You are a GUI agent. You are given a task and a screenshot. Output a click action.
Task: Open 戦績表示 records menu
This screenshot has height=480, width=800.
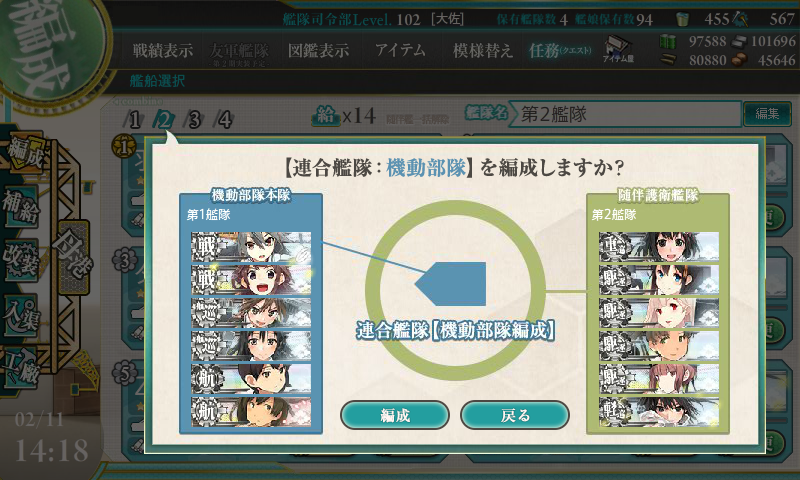163,50
